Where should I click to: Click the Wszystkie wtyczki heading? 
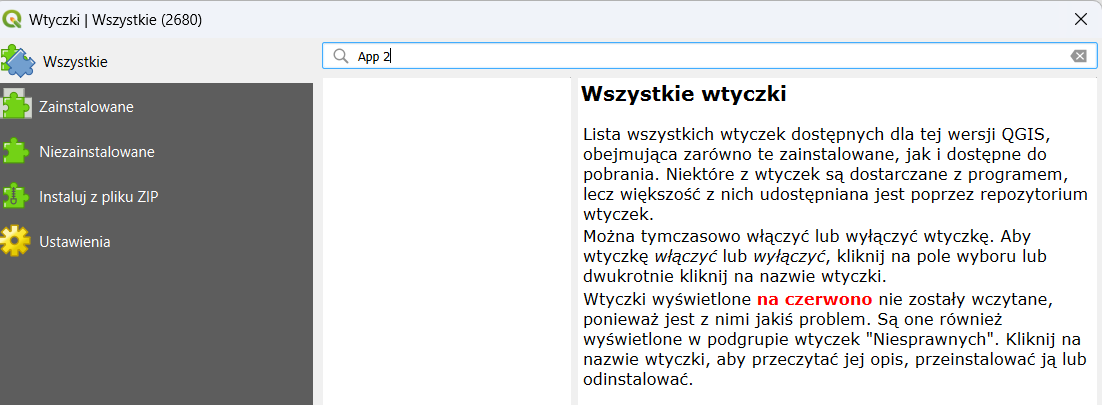pos(683,94)
